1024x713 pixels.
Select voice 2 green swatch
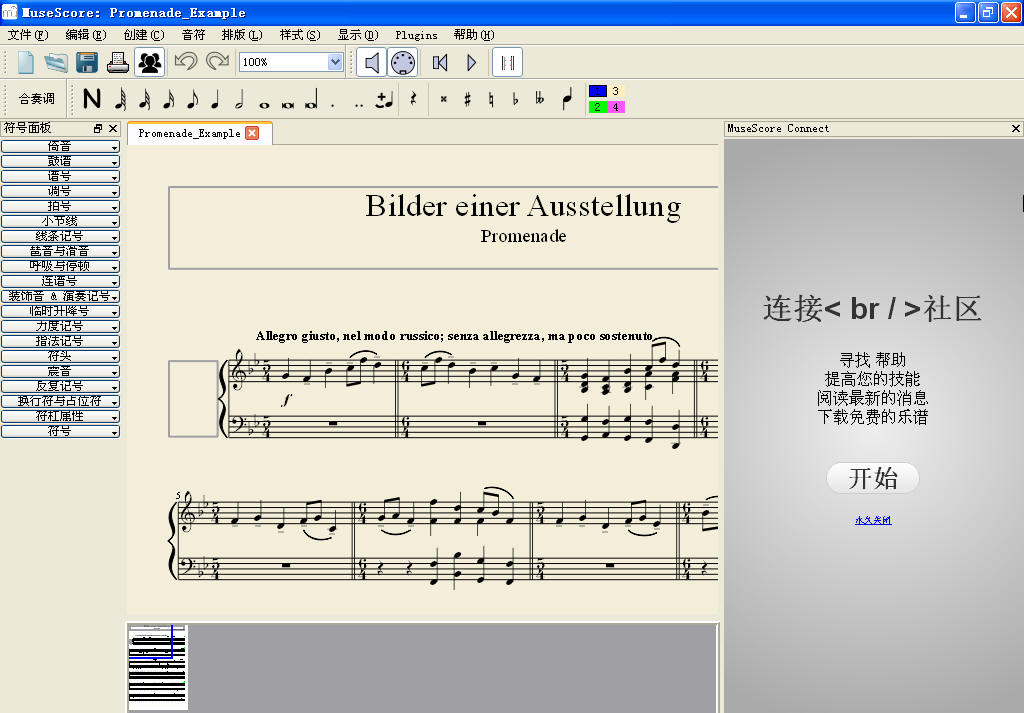click(x=598, y=107)
